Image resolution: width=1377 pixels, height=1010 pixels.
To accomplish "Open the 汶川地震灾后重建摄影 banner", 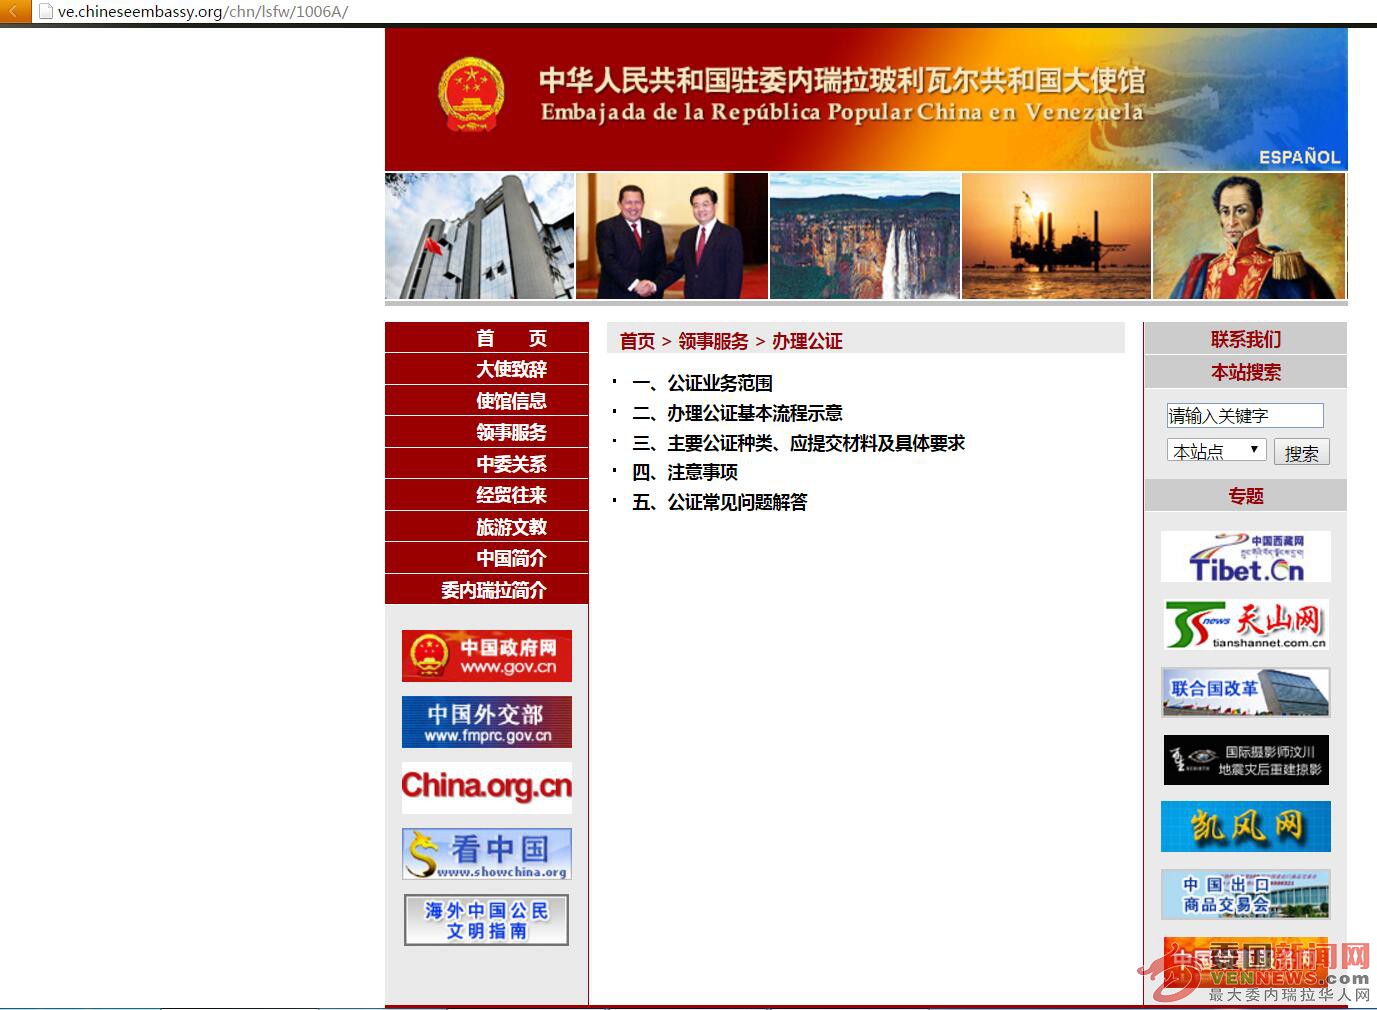I will point(1246,760).
